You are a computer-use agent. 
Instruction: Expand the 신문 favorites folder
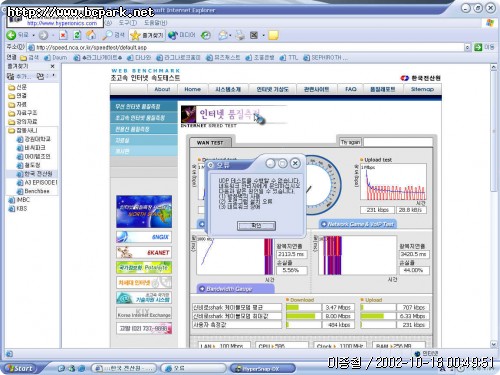click(18, 87)
